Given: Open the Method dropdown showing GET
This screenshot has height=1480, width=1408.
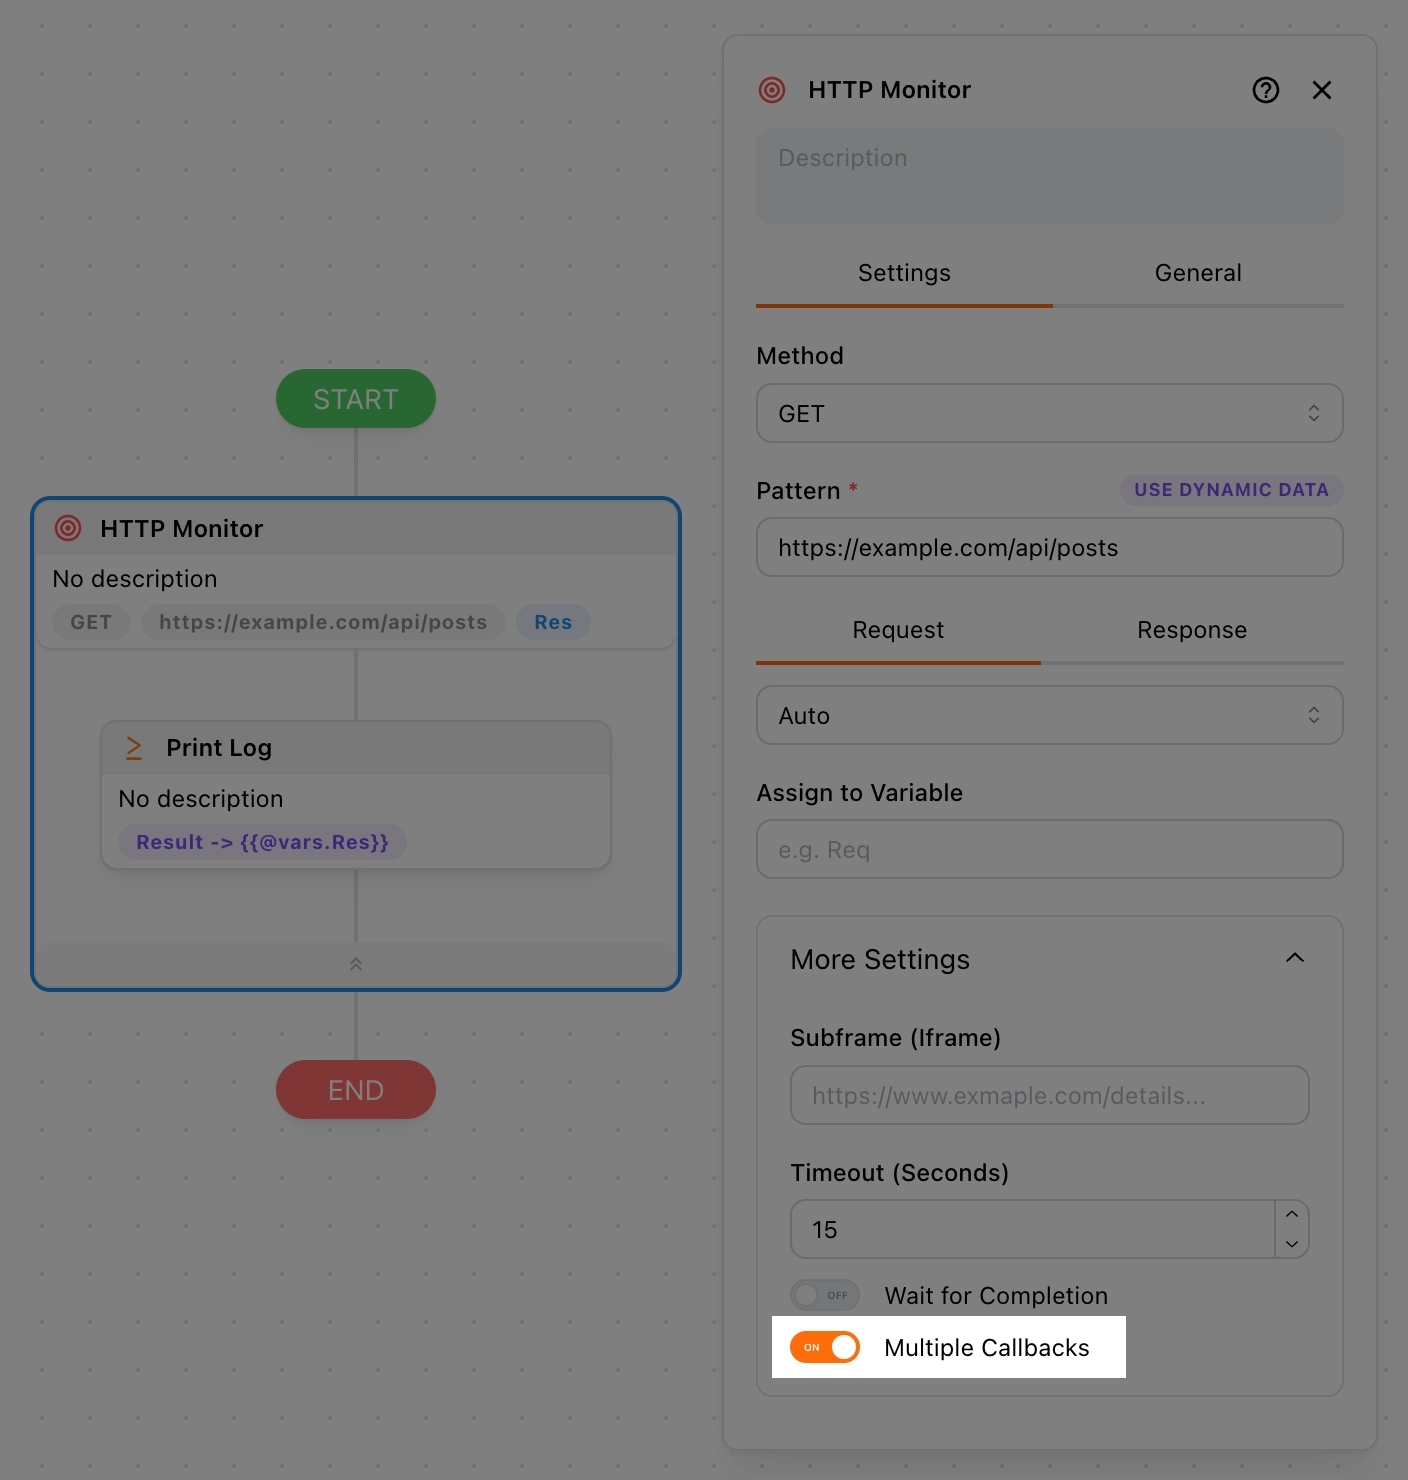Looking at the screenshot, I should [x=1049, y=413].
